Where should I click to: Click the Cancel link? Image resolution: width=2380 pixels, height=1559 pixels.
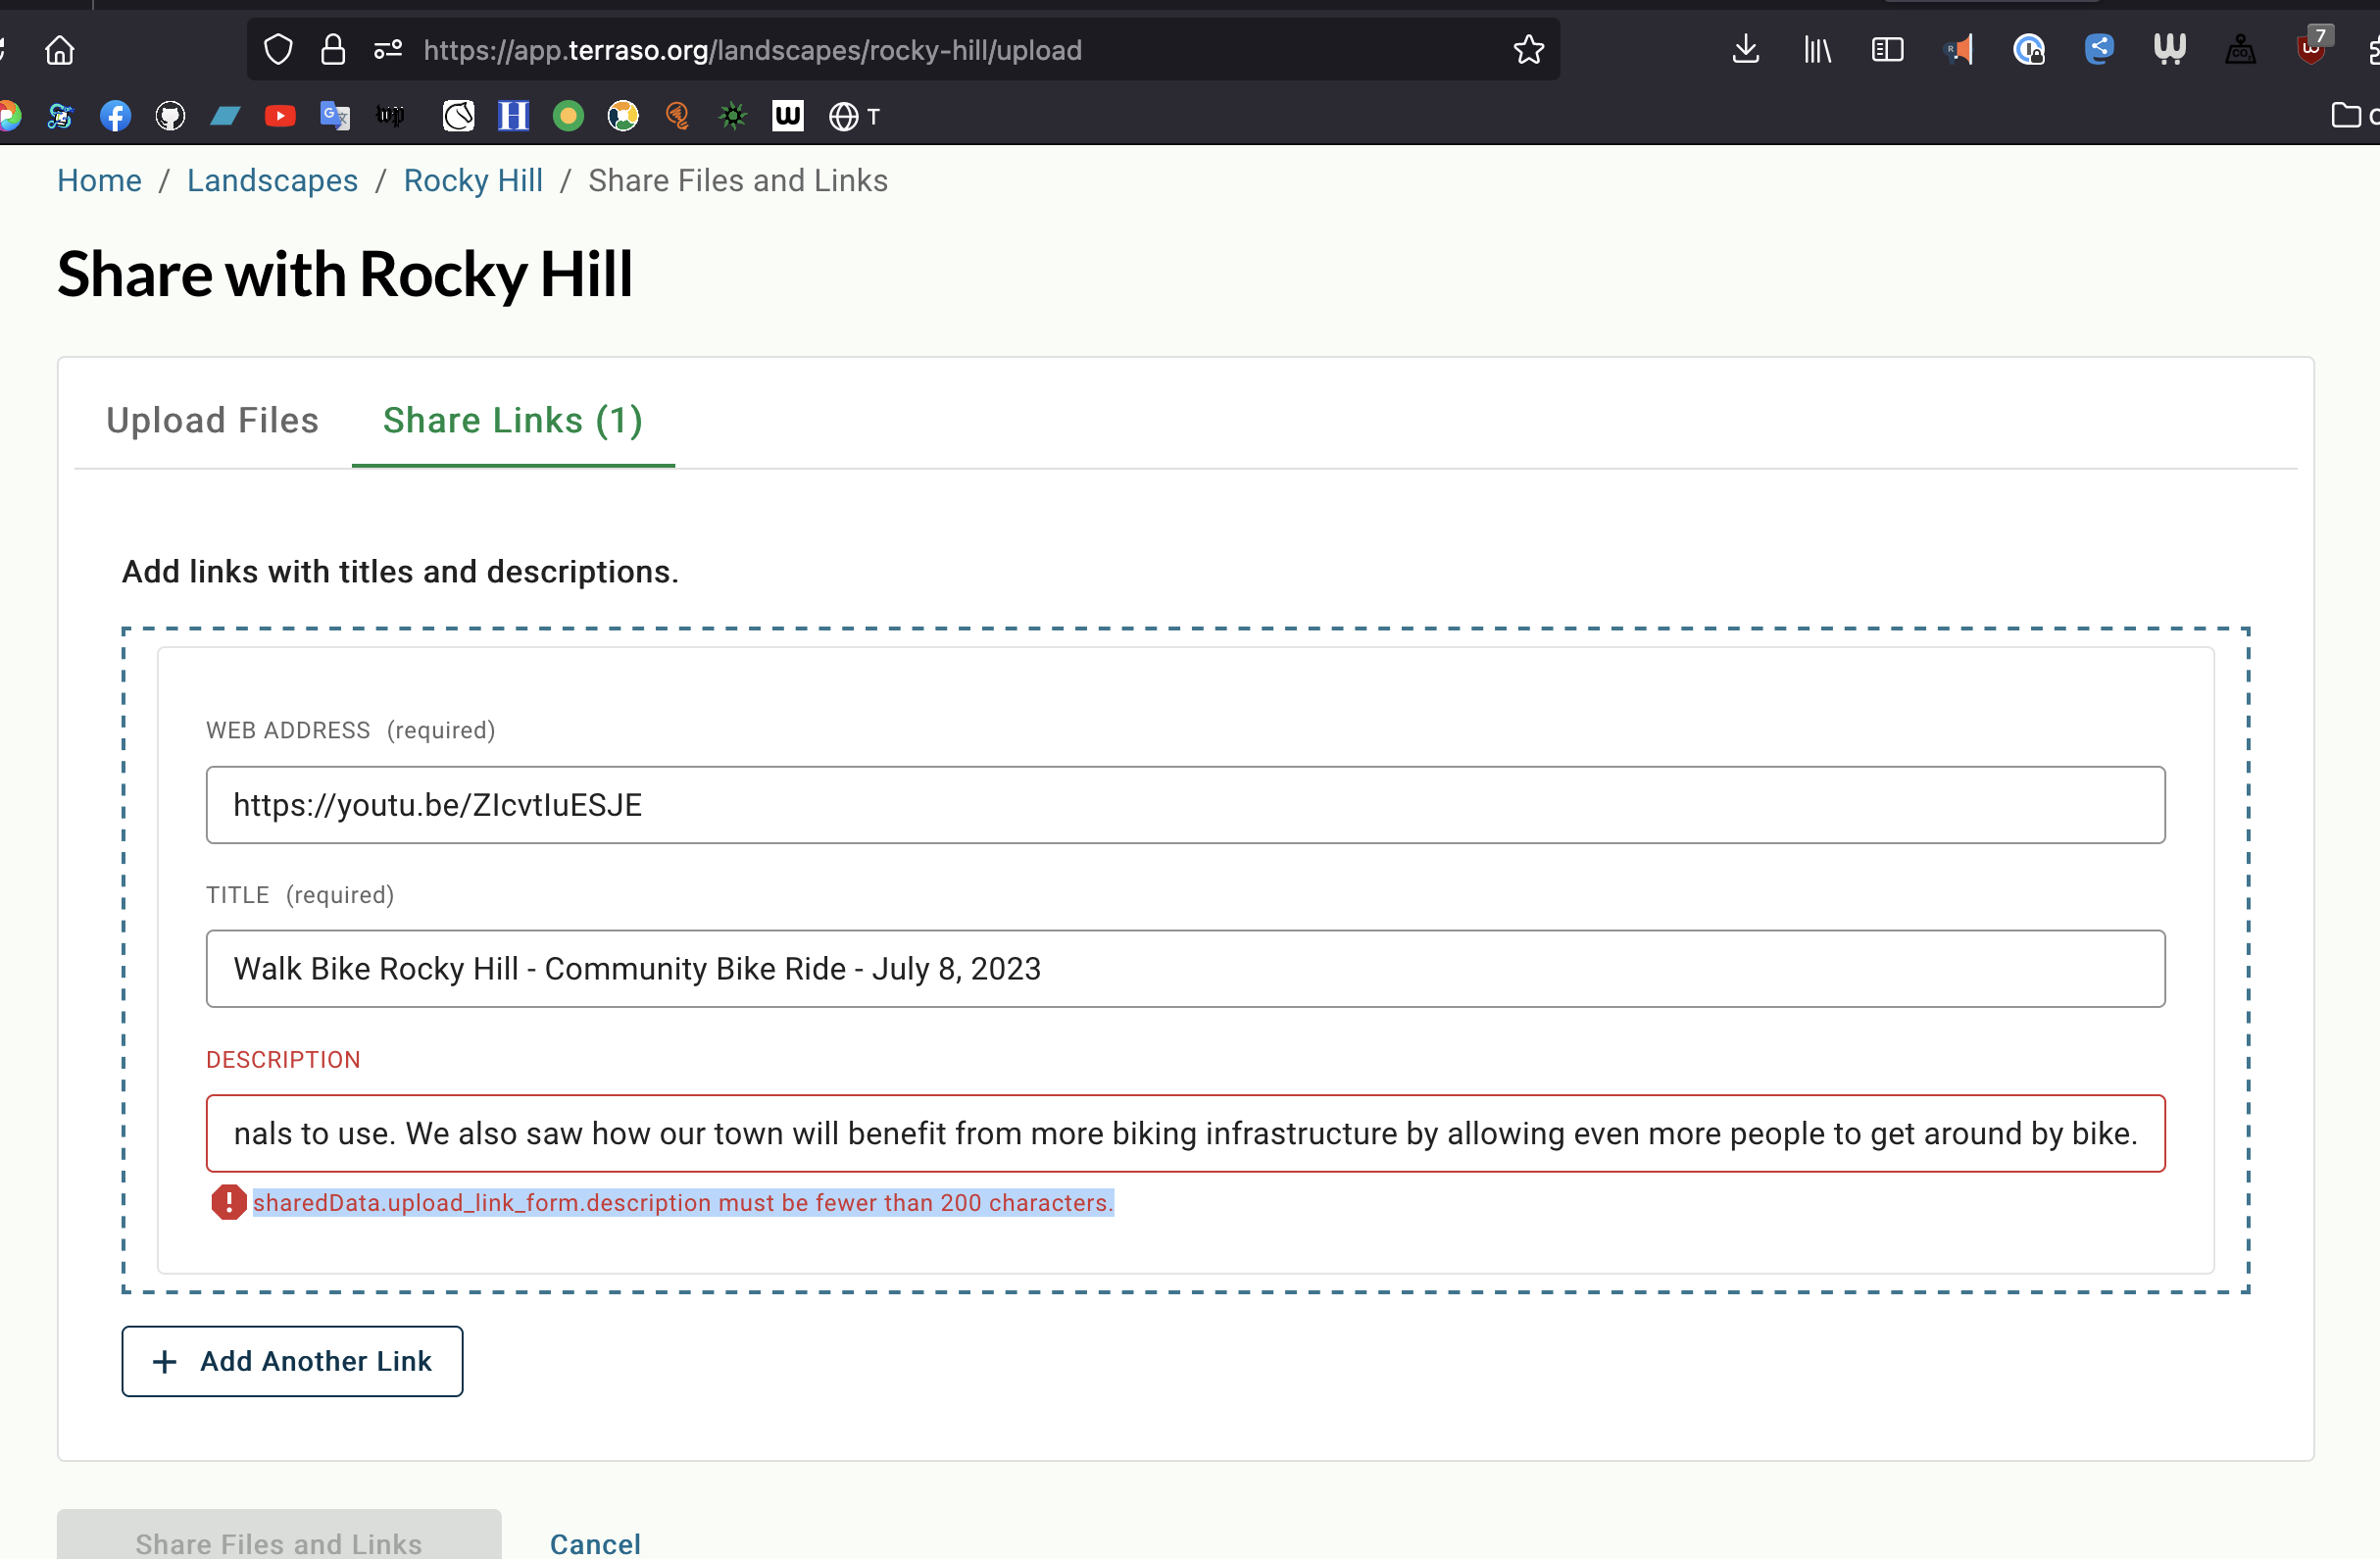(x=595, y=1543)
